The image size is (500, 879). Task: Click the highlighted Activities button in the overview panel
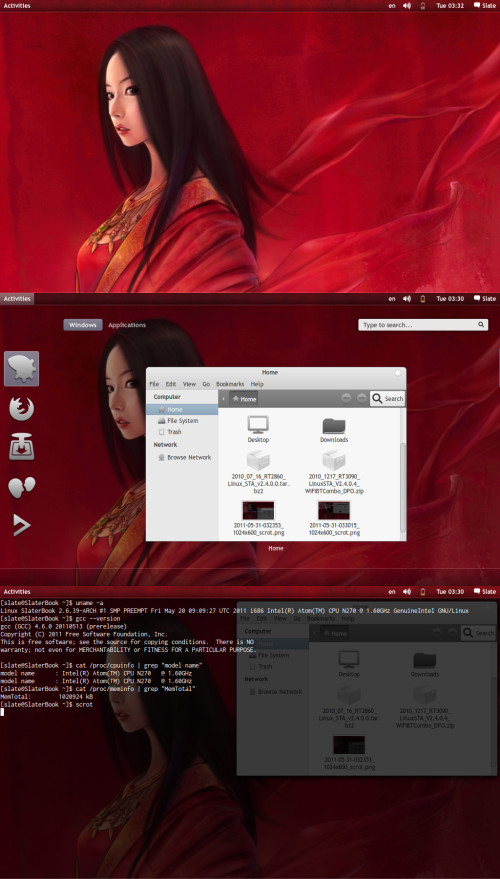[x=17, y=298]
